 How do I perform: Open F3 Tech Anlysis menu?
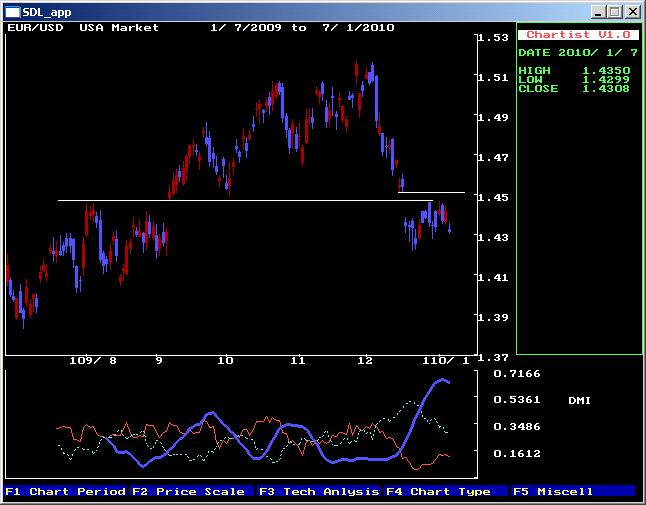[x=319, y=491]
